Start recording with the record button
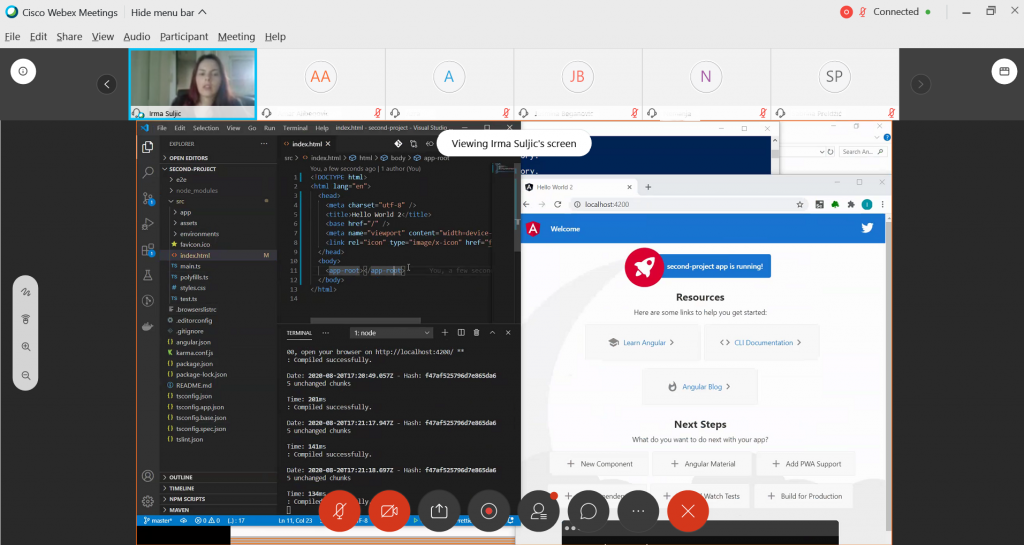 tap(489, 511)
